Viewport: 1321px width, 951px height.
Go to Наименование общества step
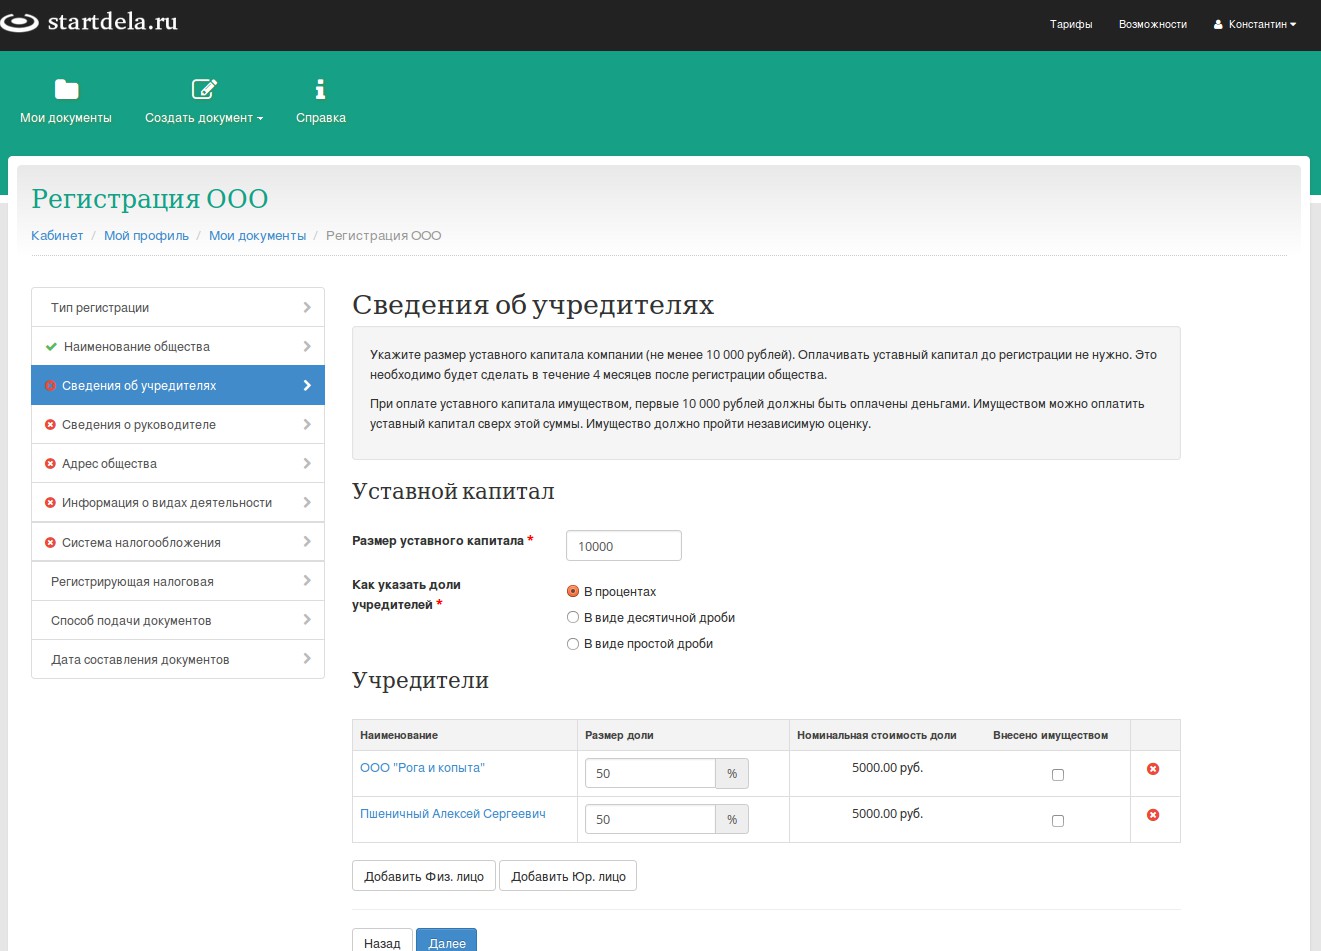pos(178,347)
